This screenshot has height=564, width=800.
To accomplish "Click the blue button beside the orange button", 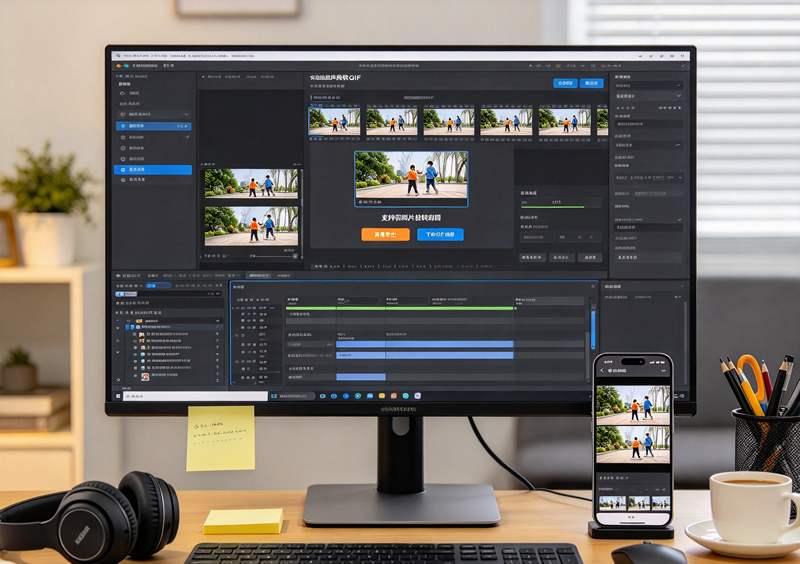I will 440,234.
